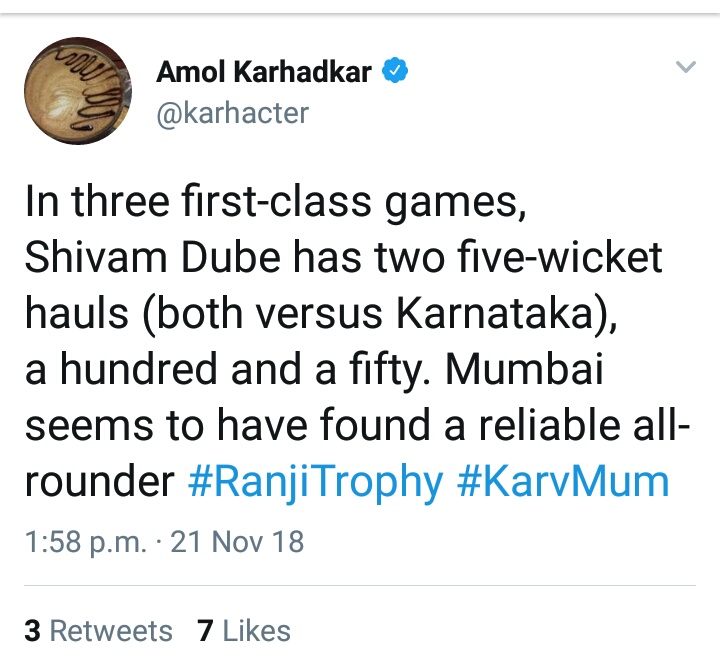Click the tweet text about Shivam Dube
720x666 pixels.
(x=357, y=341)
